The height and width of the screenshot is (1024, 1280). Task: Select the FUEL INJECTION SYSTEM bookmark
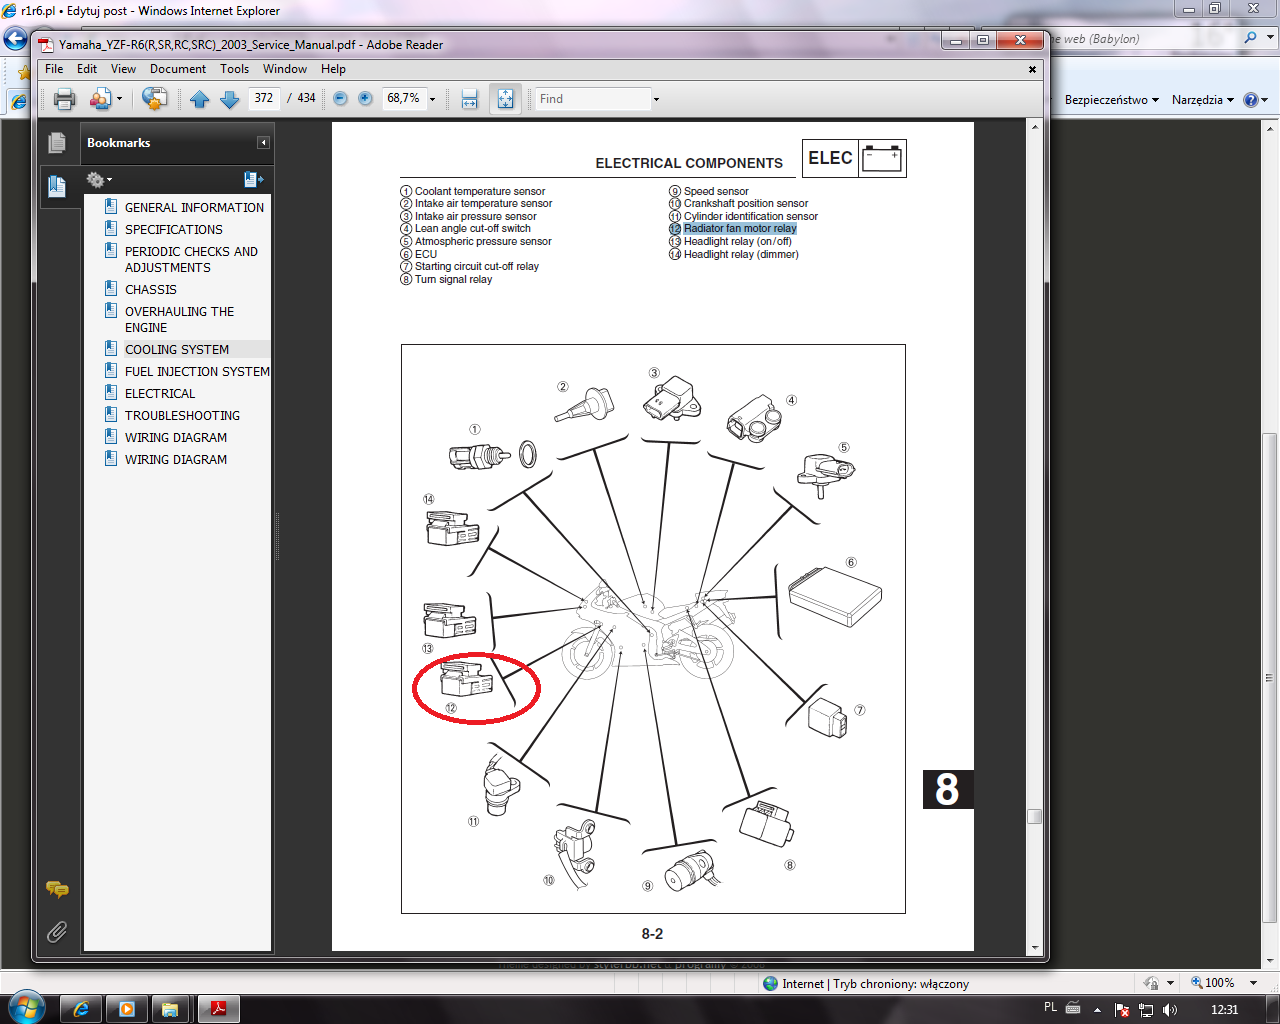197,372
